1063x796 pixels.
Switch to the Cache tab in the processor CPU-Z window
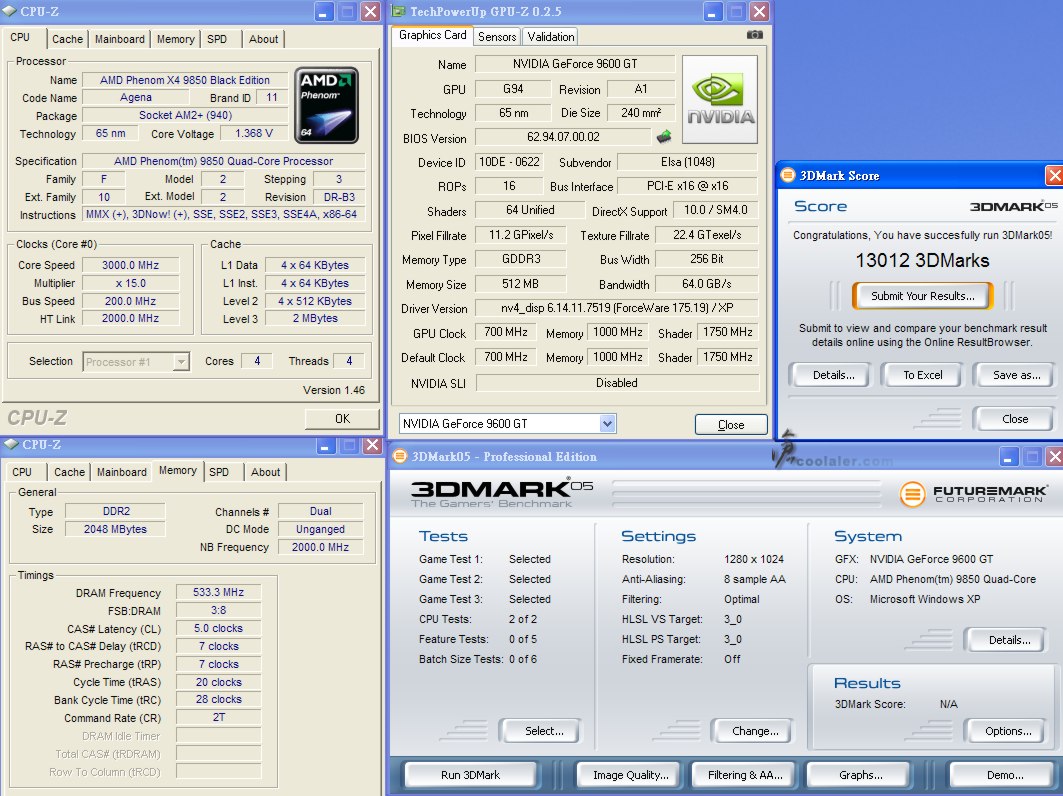68,39
